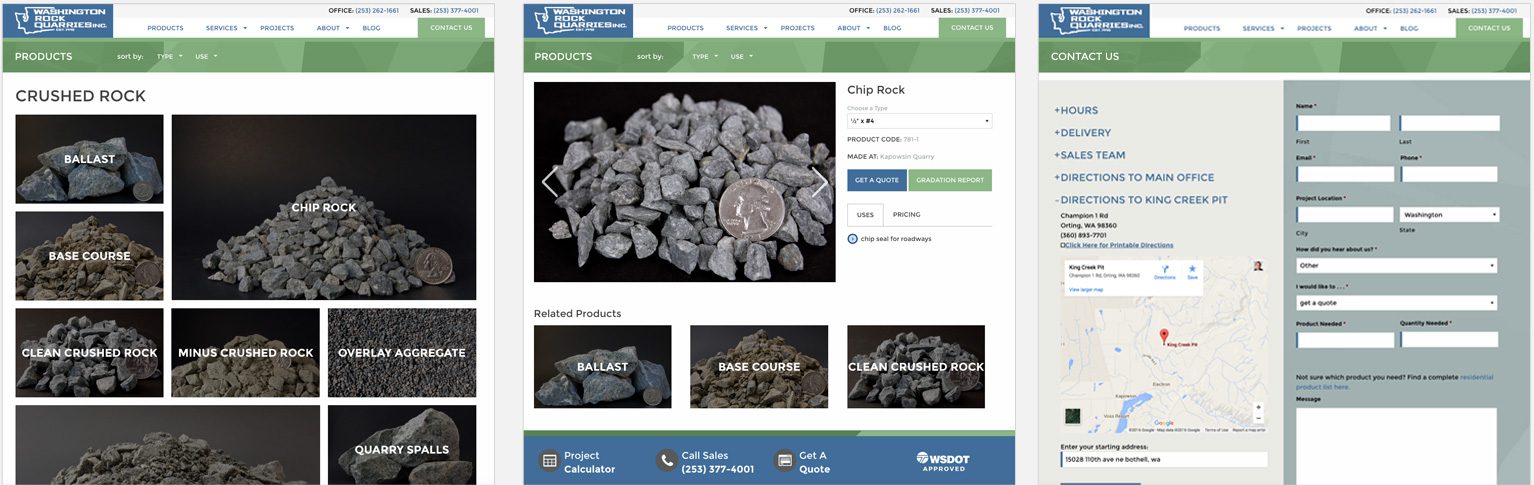Open the Overlay Aggregate product tile
Viewport: 1534px width, 485px height.
[402, 352]
